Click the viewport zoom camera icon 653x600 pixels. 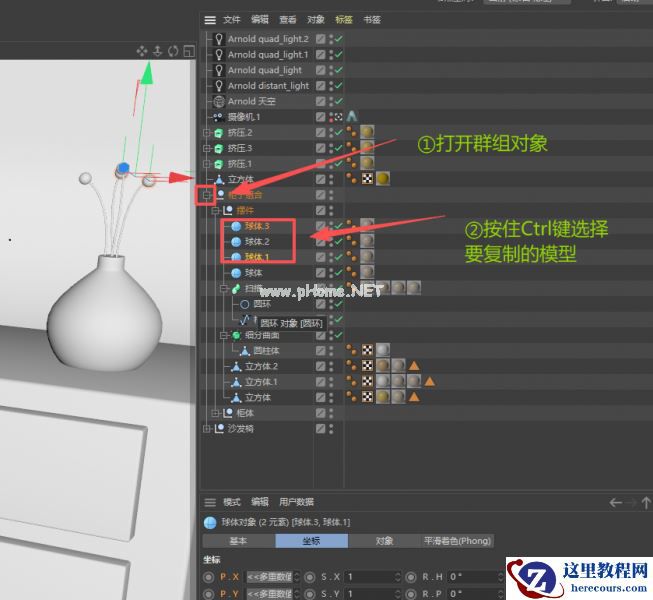pos(157,51)
